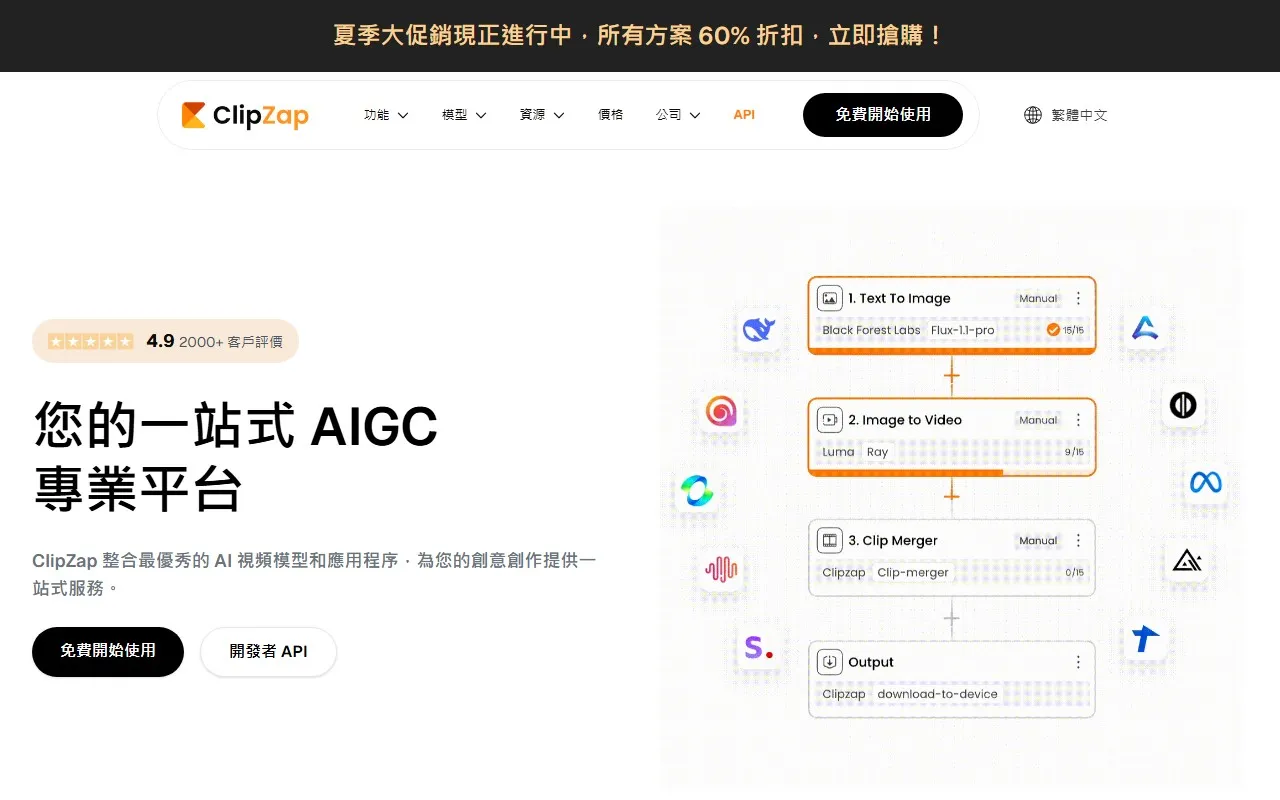The image size is (1280, 800).
Task: Click the 開發者 API button
Action: pyautogui.click(x=268, y=651)
